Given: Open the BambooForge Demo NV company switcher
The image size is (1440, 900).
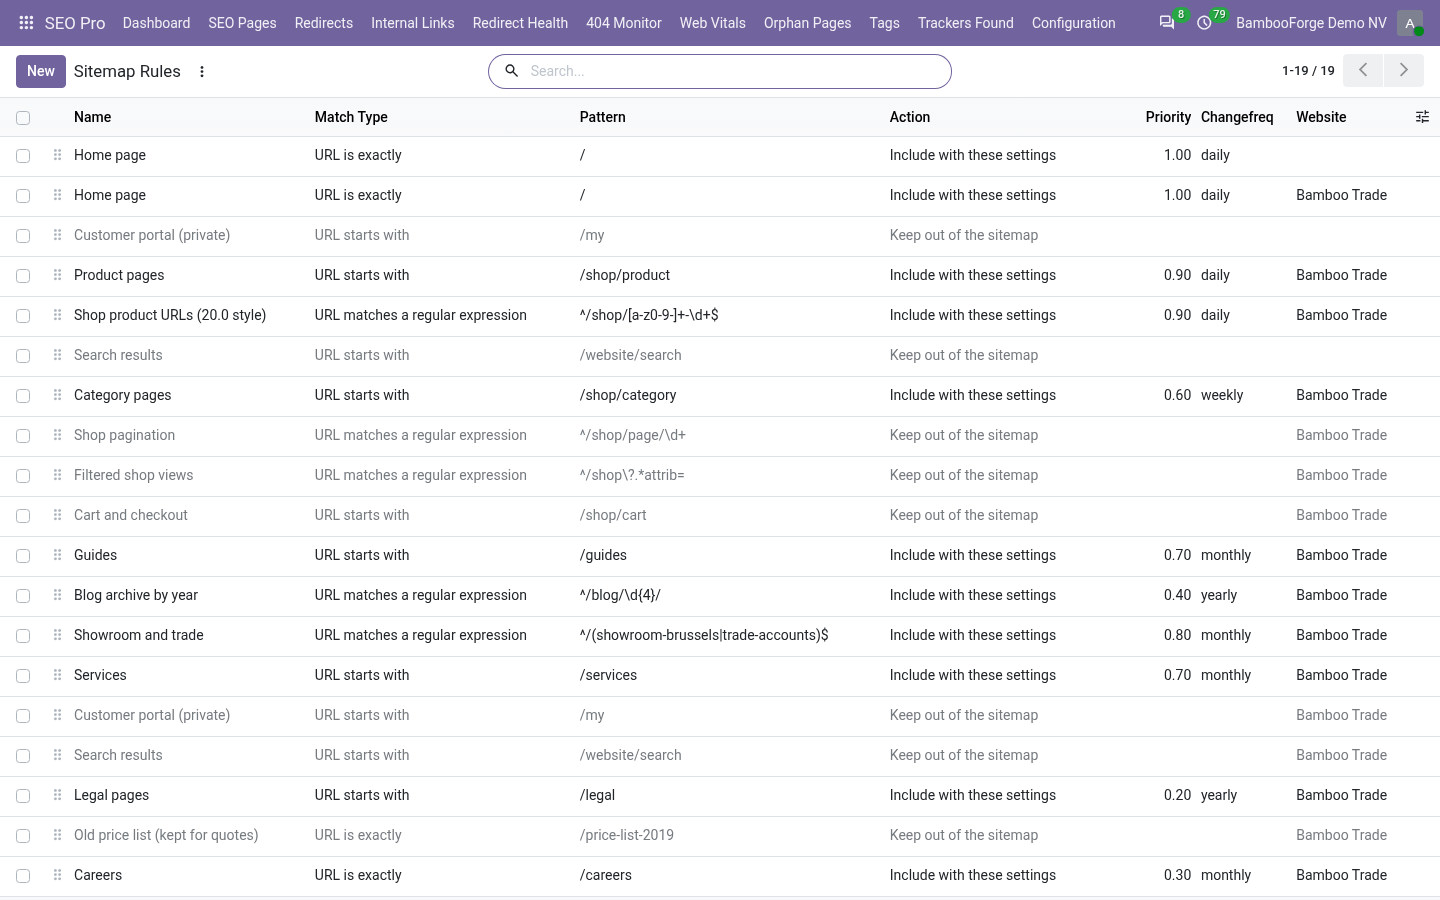Looking at the screenshot, I should click(1311, 22).
